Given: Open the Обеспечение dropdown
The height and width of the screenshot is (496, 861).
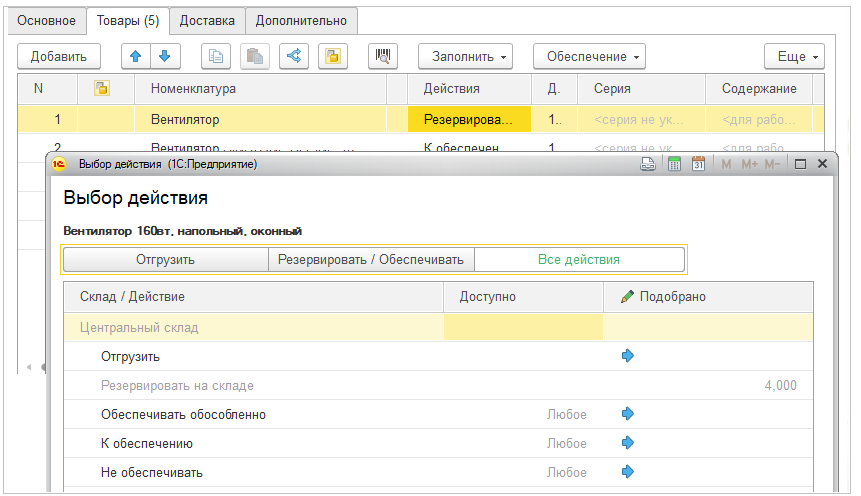Looking at the screenshot, I should [589, 57].
